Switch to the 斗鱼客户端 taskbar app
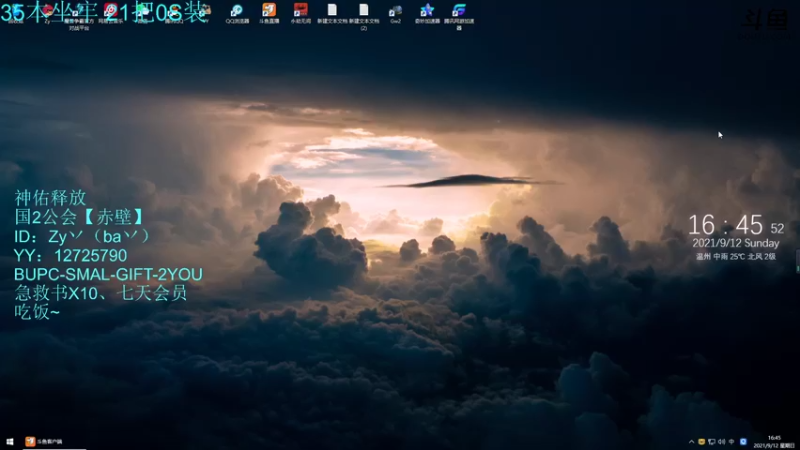The image size is (800, 450). click(55, 441)
